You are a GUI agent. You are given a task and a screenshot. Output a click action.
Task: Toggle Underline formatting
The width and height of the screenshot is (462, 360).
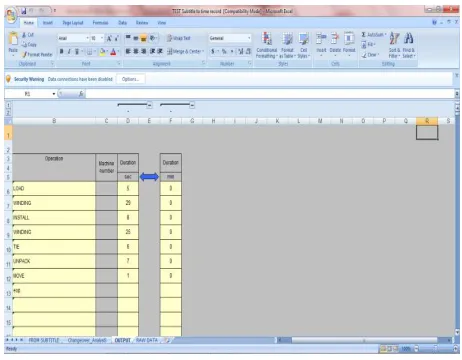(x=77, y=52)
